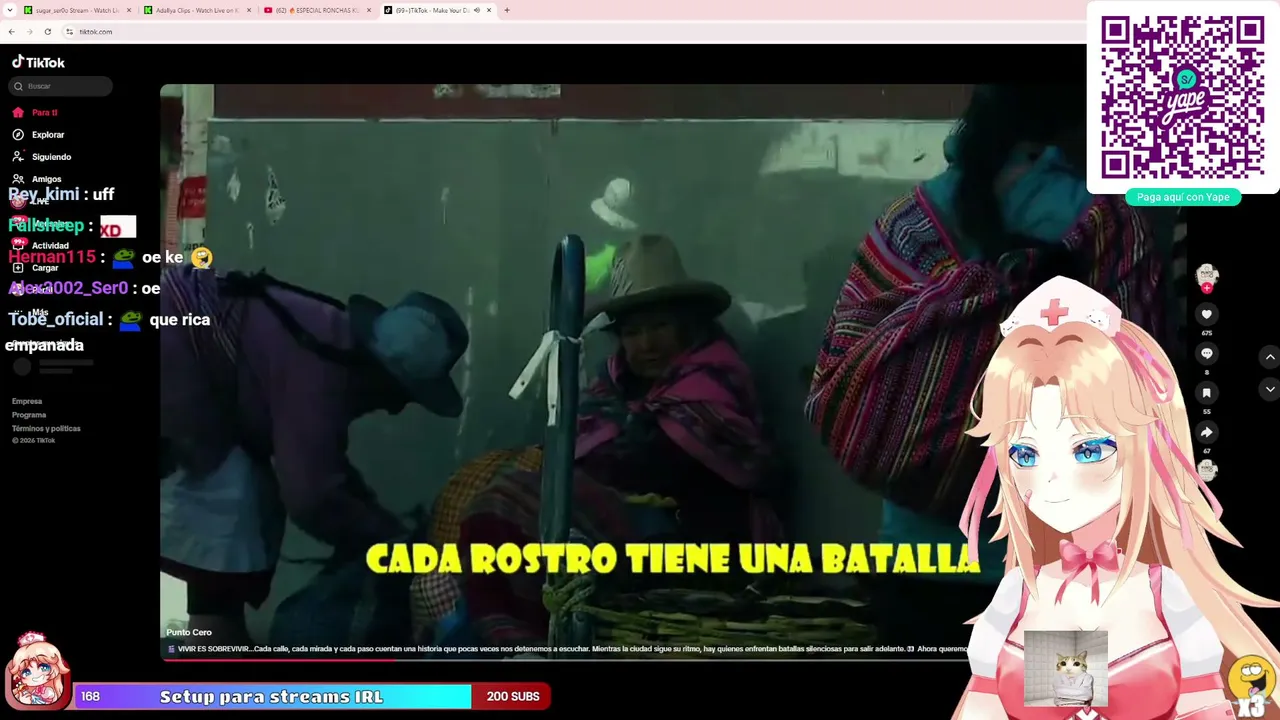View site information for tiktok.com
1280x720 pixels.
click(x=69, y=32)
